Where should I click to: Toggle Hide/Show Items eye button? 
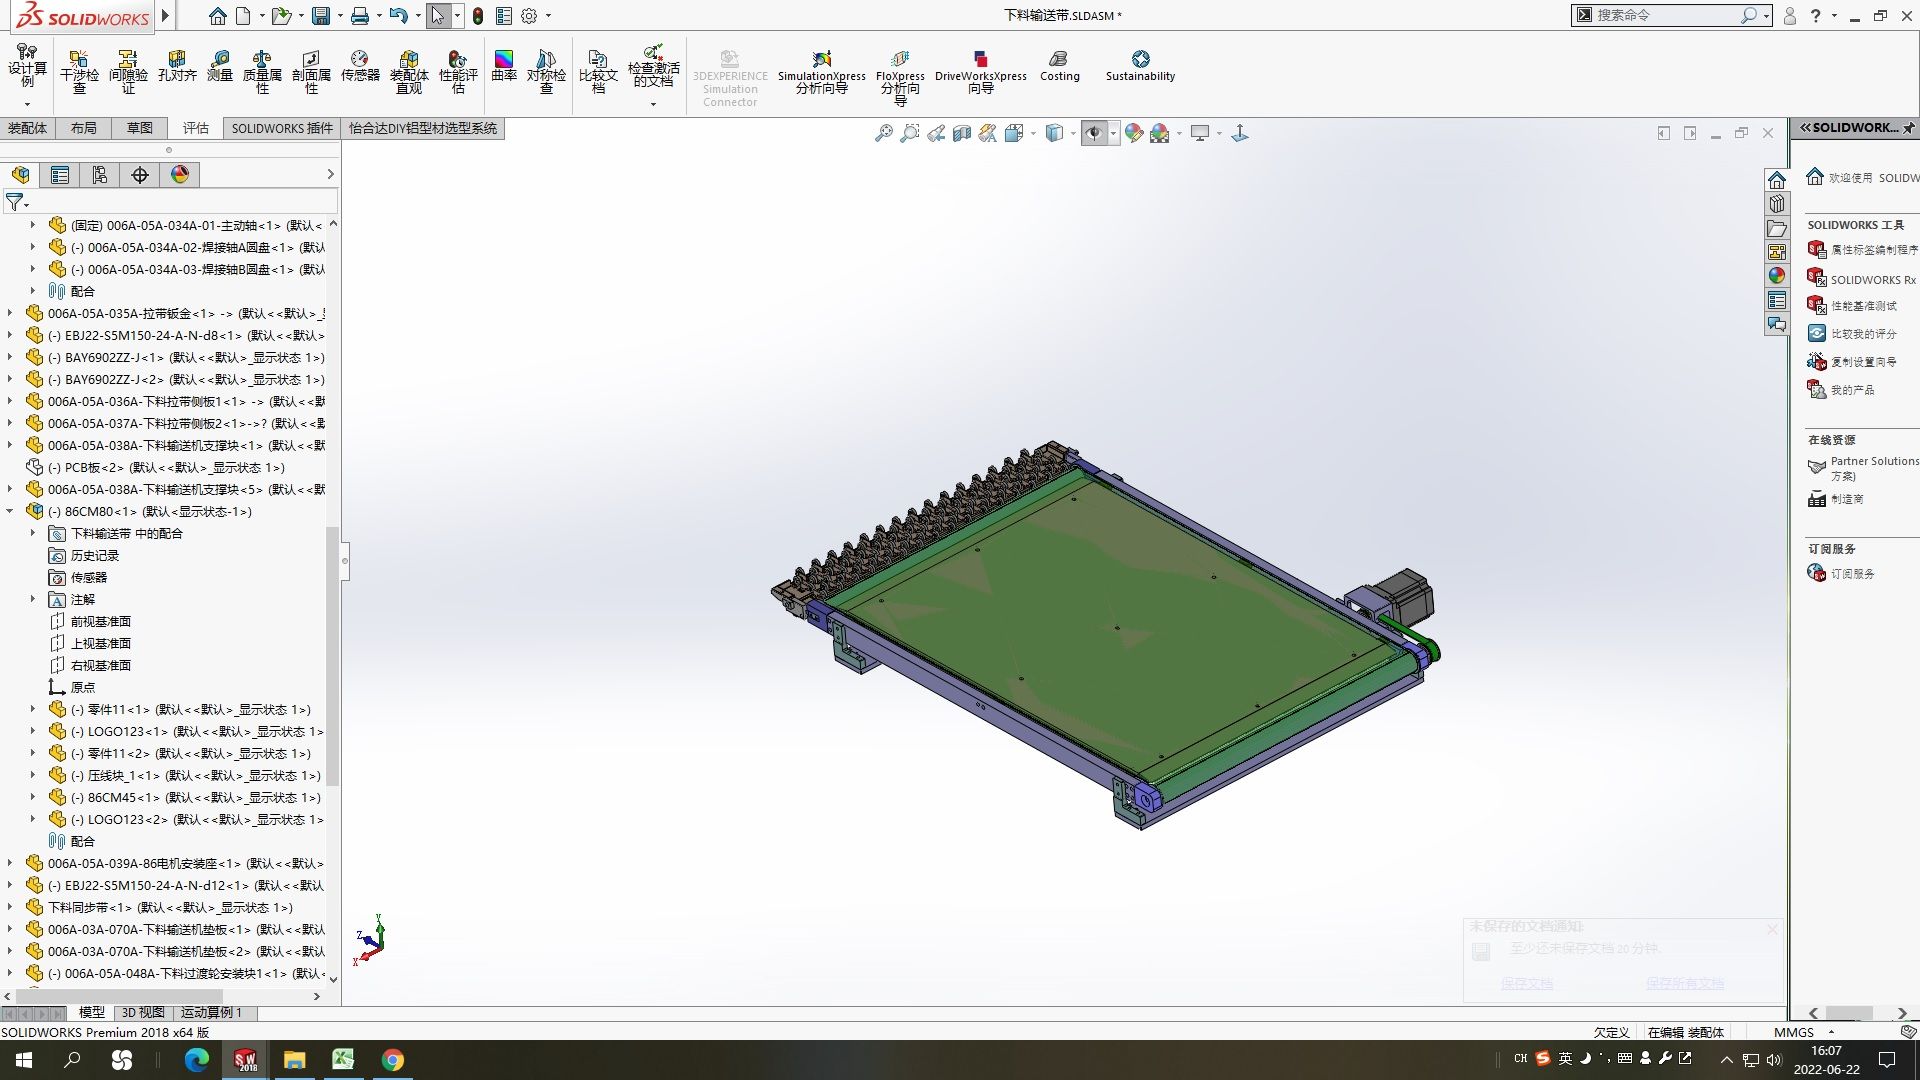pyautogui.click(x=1094, y=133)
